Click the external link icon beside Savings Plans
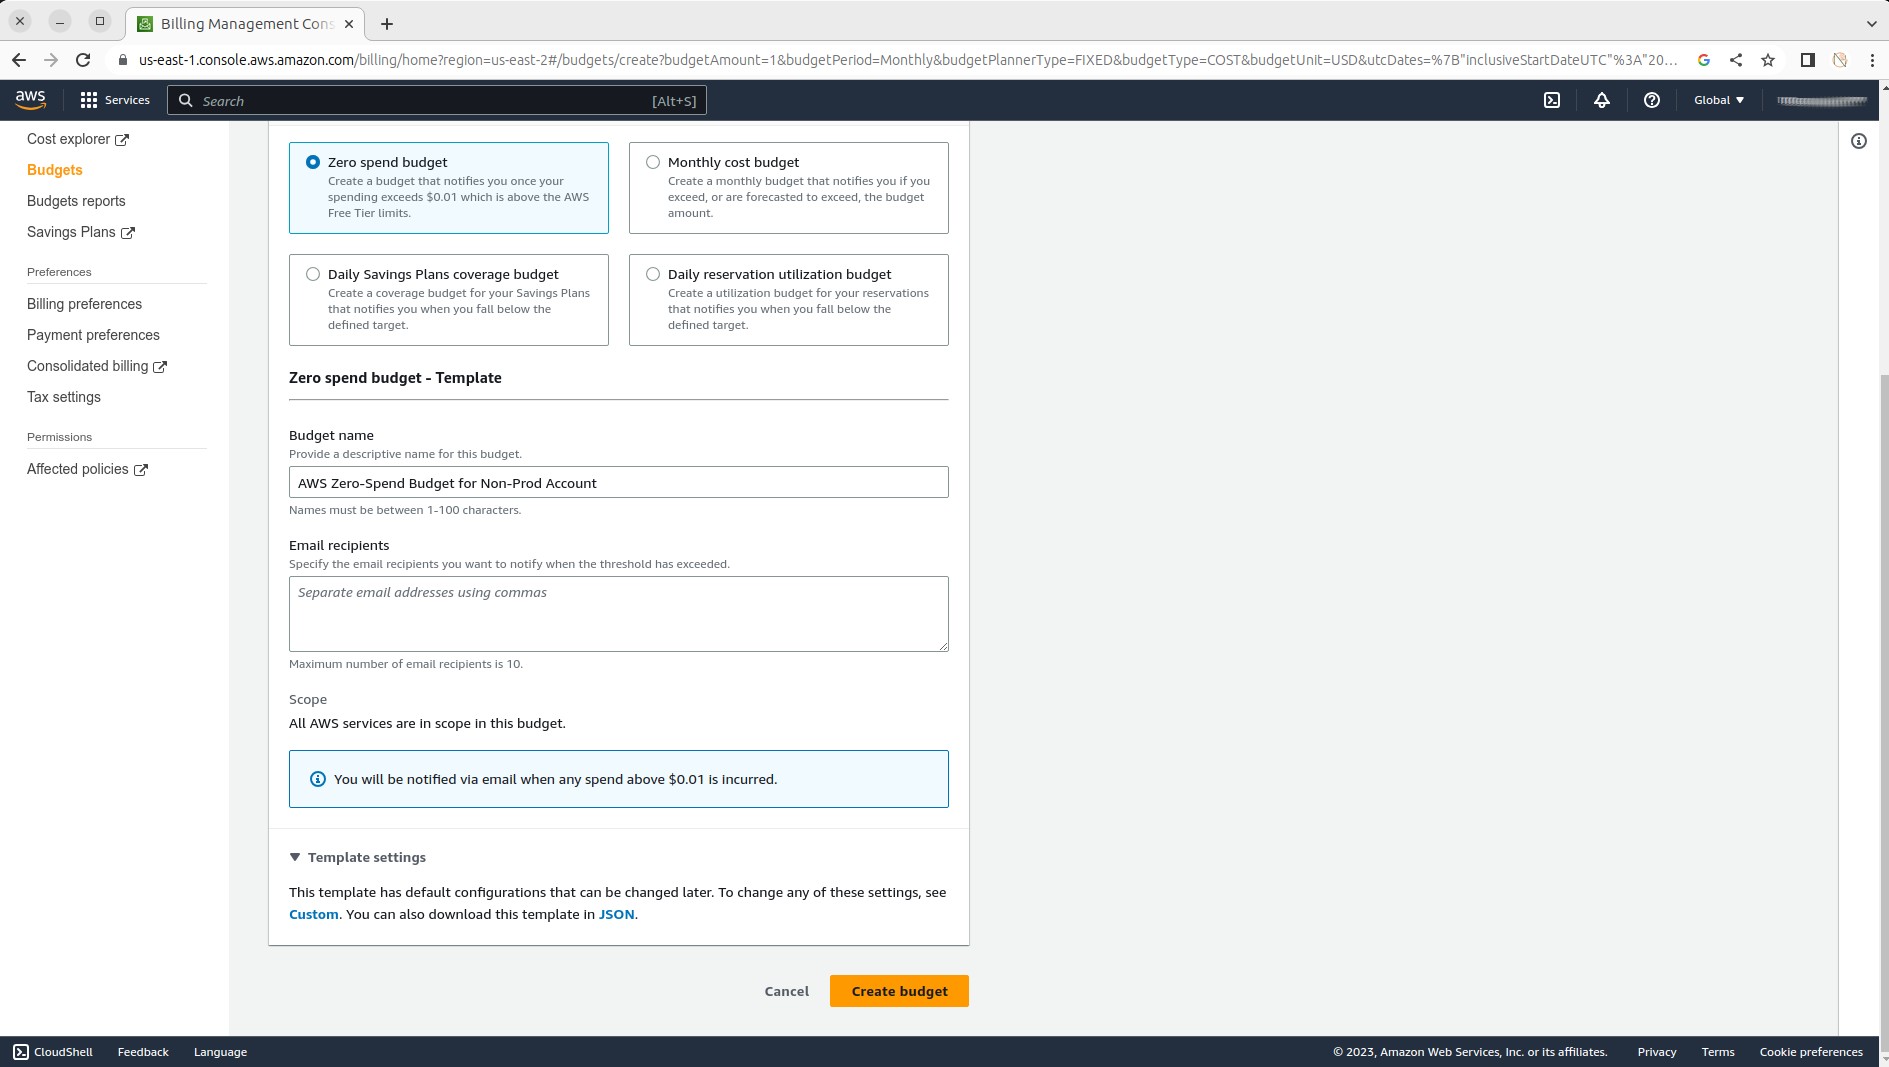 click(x=128, y=233)
